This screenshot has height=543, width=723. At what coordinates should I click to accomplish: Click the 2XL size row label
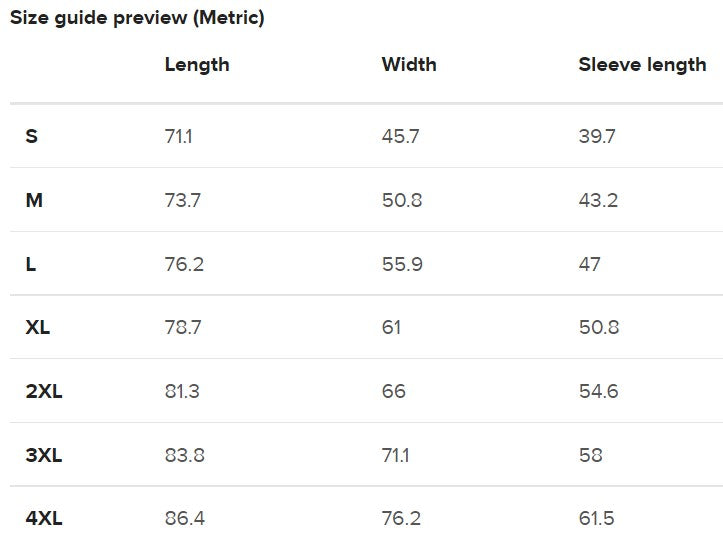click(x=44, y=391)
